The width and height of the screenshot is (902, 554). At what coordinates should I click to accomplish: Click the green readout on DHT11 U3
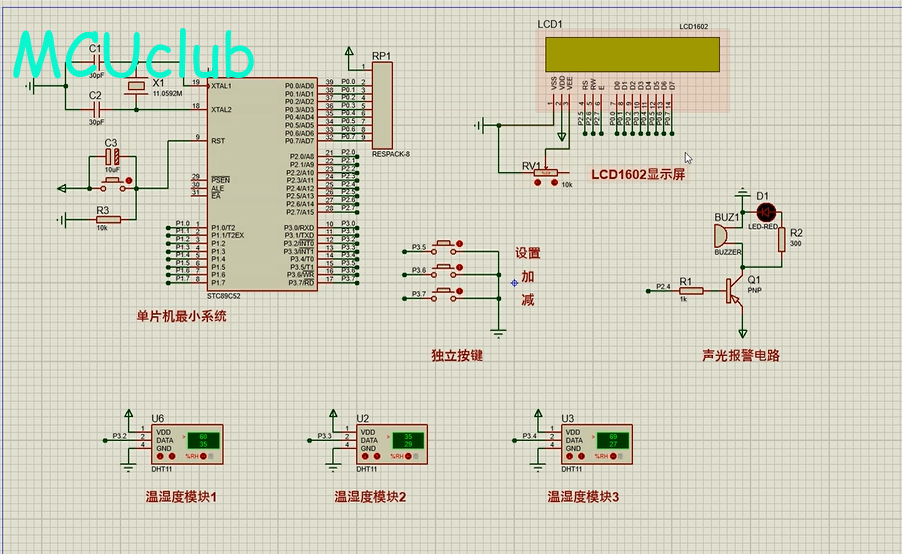[x=612, y=440]
